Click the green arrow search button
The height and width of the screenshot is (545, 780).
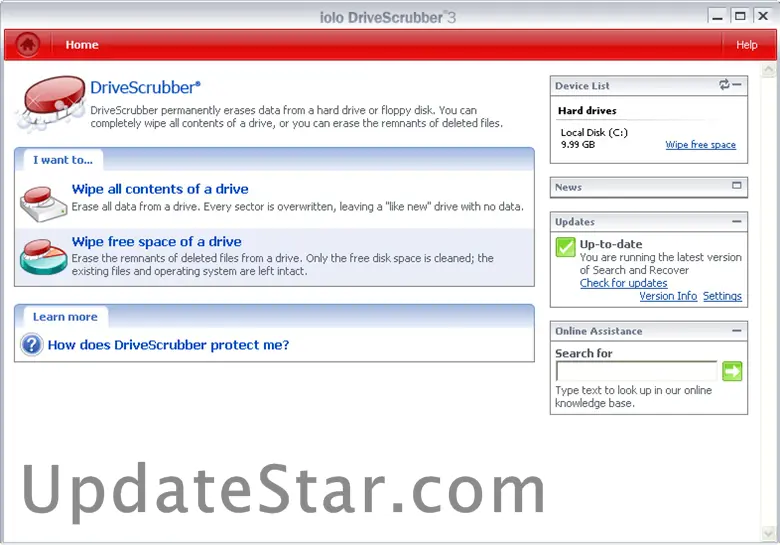point(732,371)
